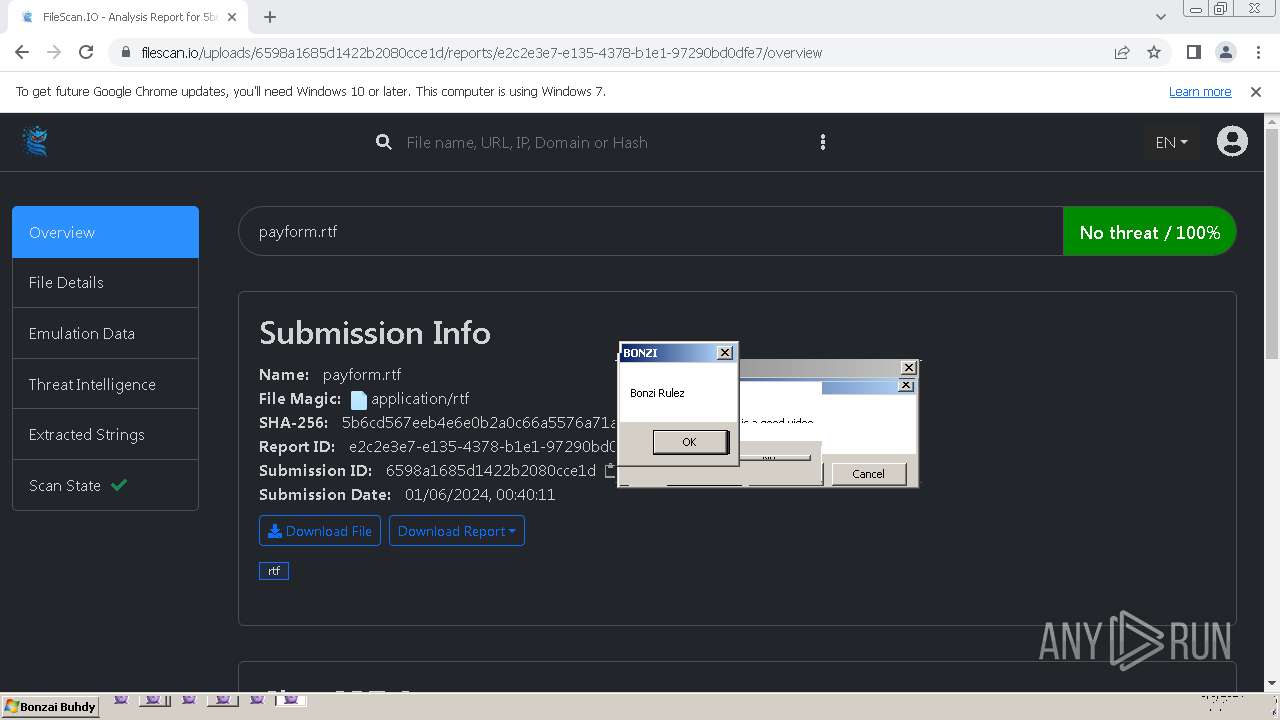Close the BONZI message box
1280x720 pixels.
pyautogui.click(x=725, y=352)
